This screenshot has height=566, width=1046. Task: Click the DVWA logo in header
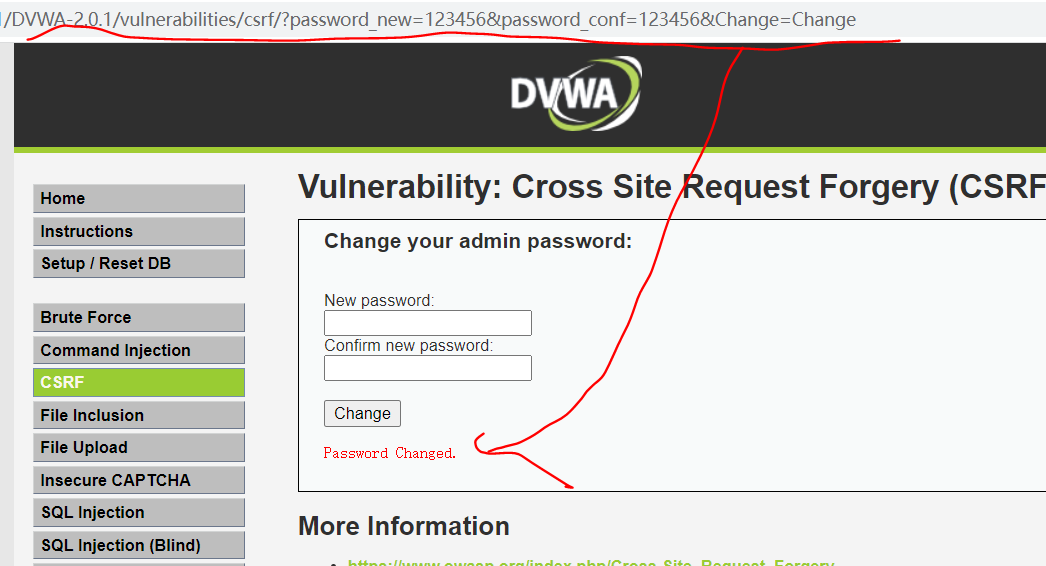(576, 93)
